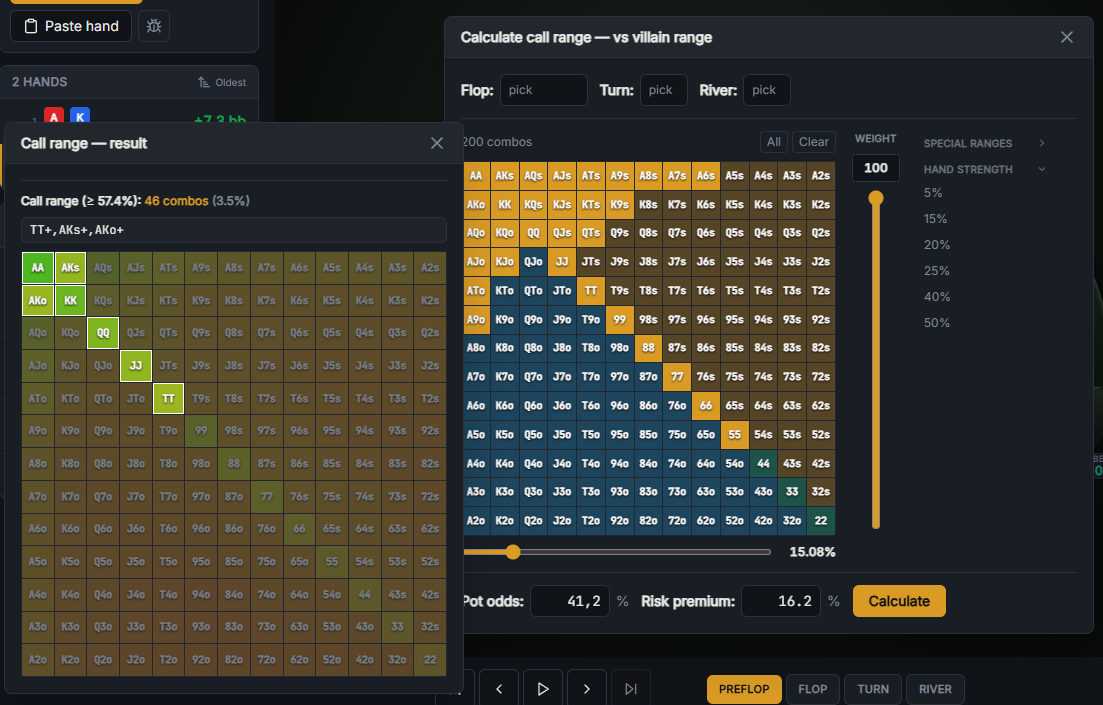Select the 25% hand strength preset
This screenshot has width=1103, height=705.
click(936, 271)
